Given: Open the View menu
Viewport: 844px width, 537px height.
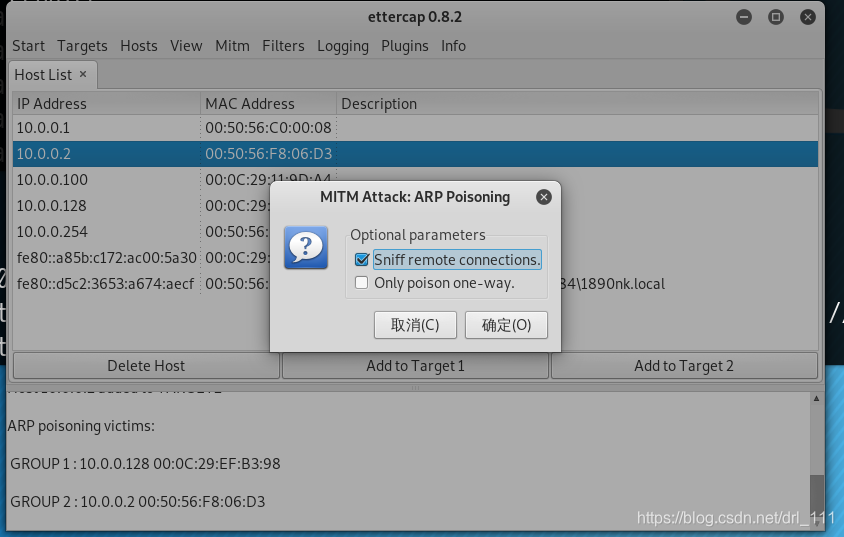Looking at the screenshot, I should (x=186, y=46).
